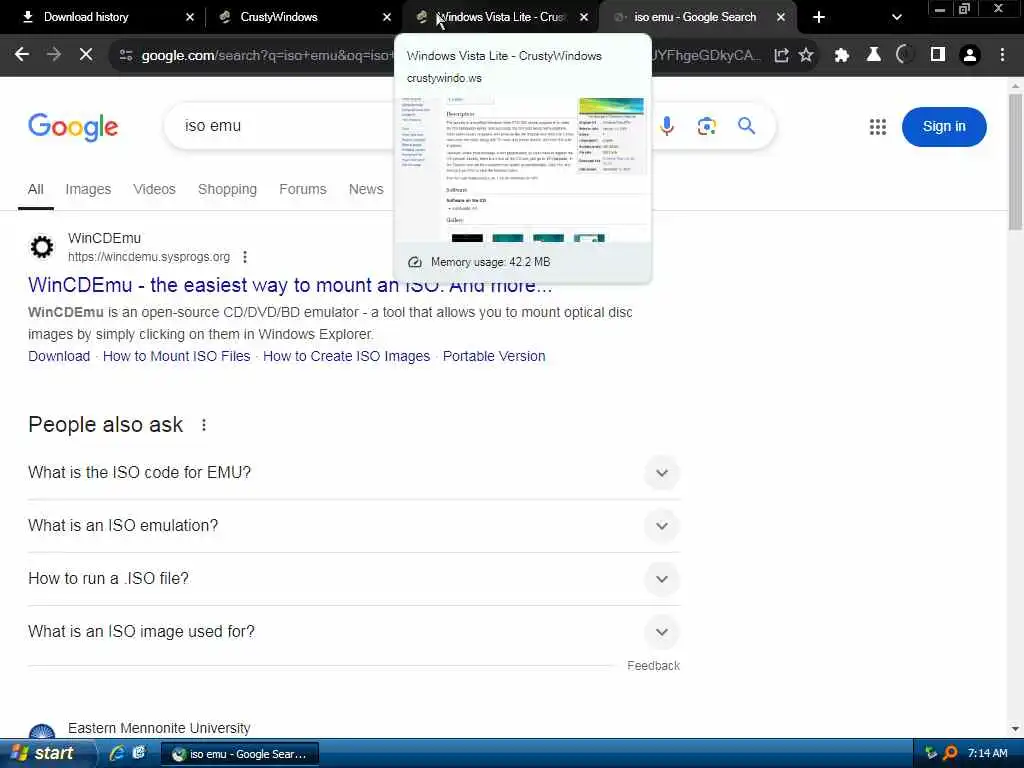The width and height of the screenshot is (1024, 768).
Task: Click the search tray icon beside clock
Action: 950,754
